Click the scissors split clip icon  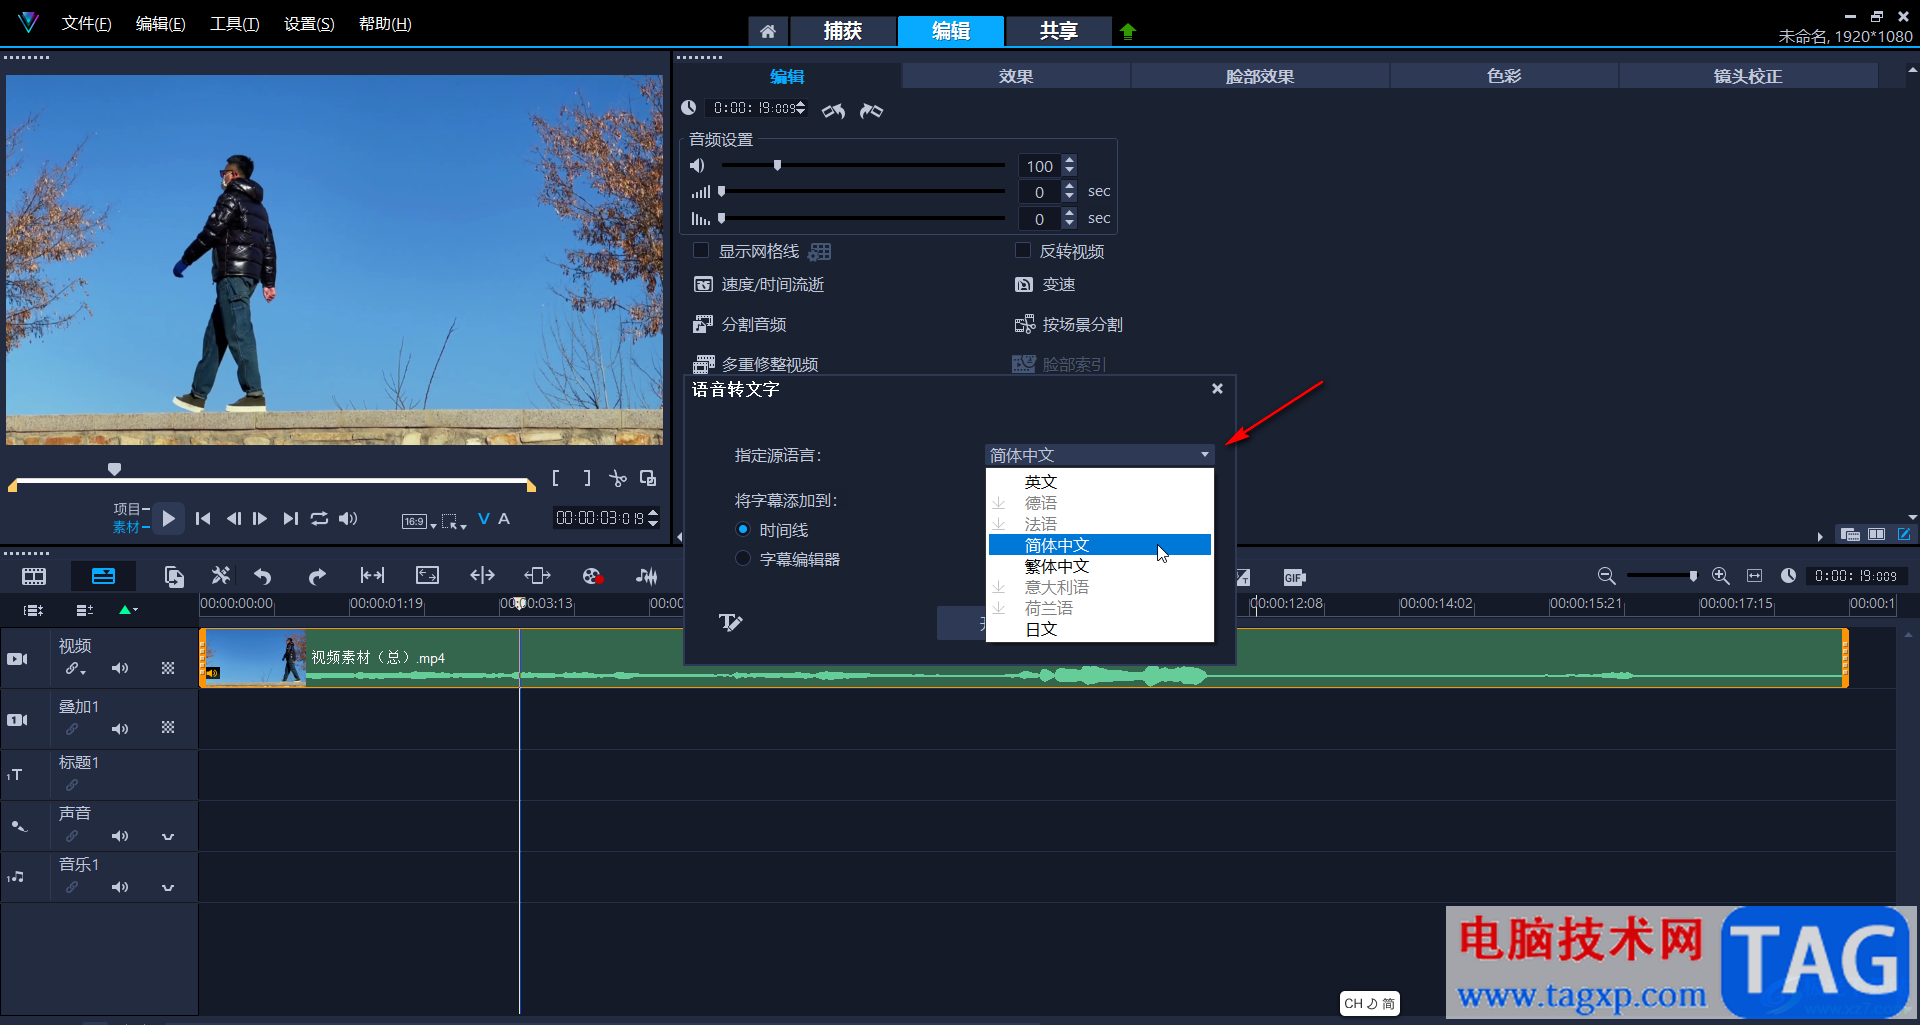(618, 479)
